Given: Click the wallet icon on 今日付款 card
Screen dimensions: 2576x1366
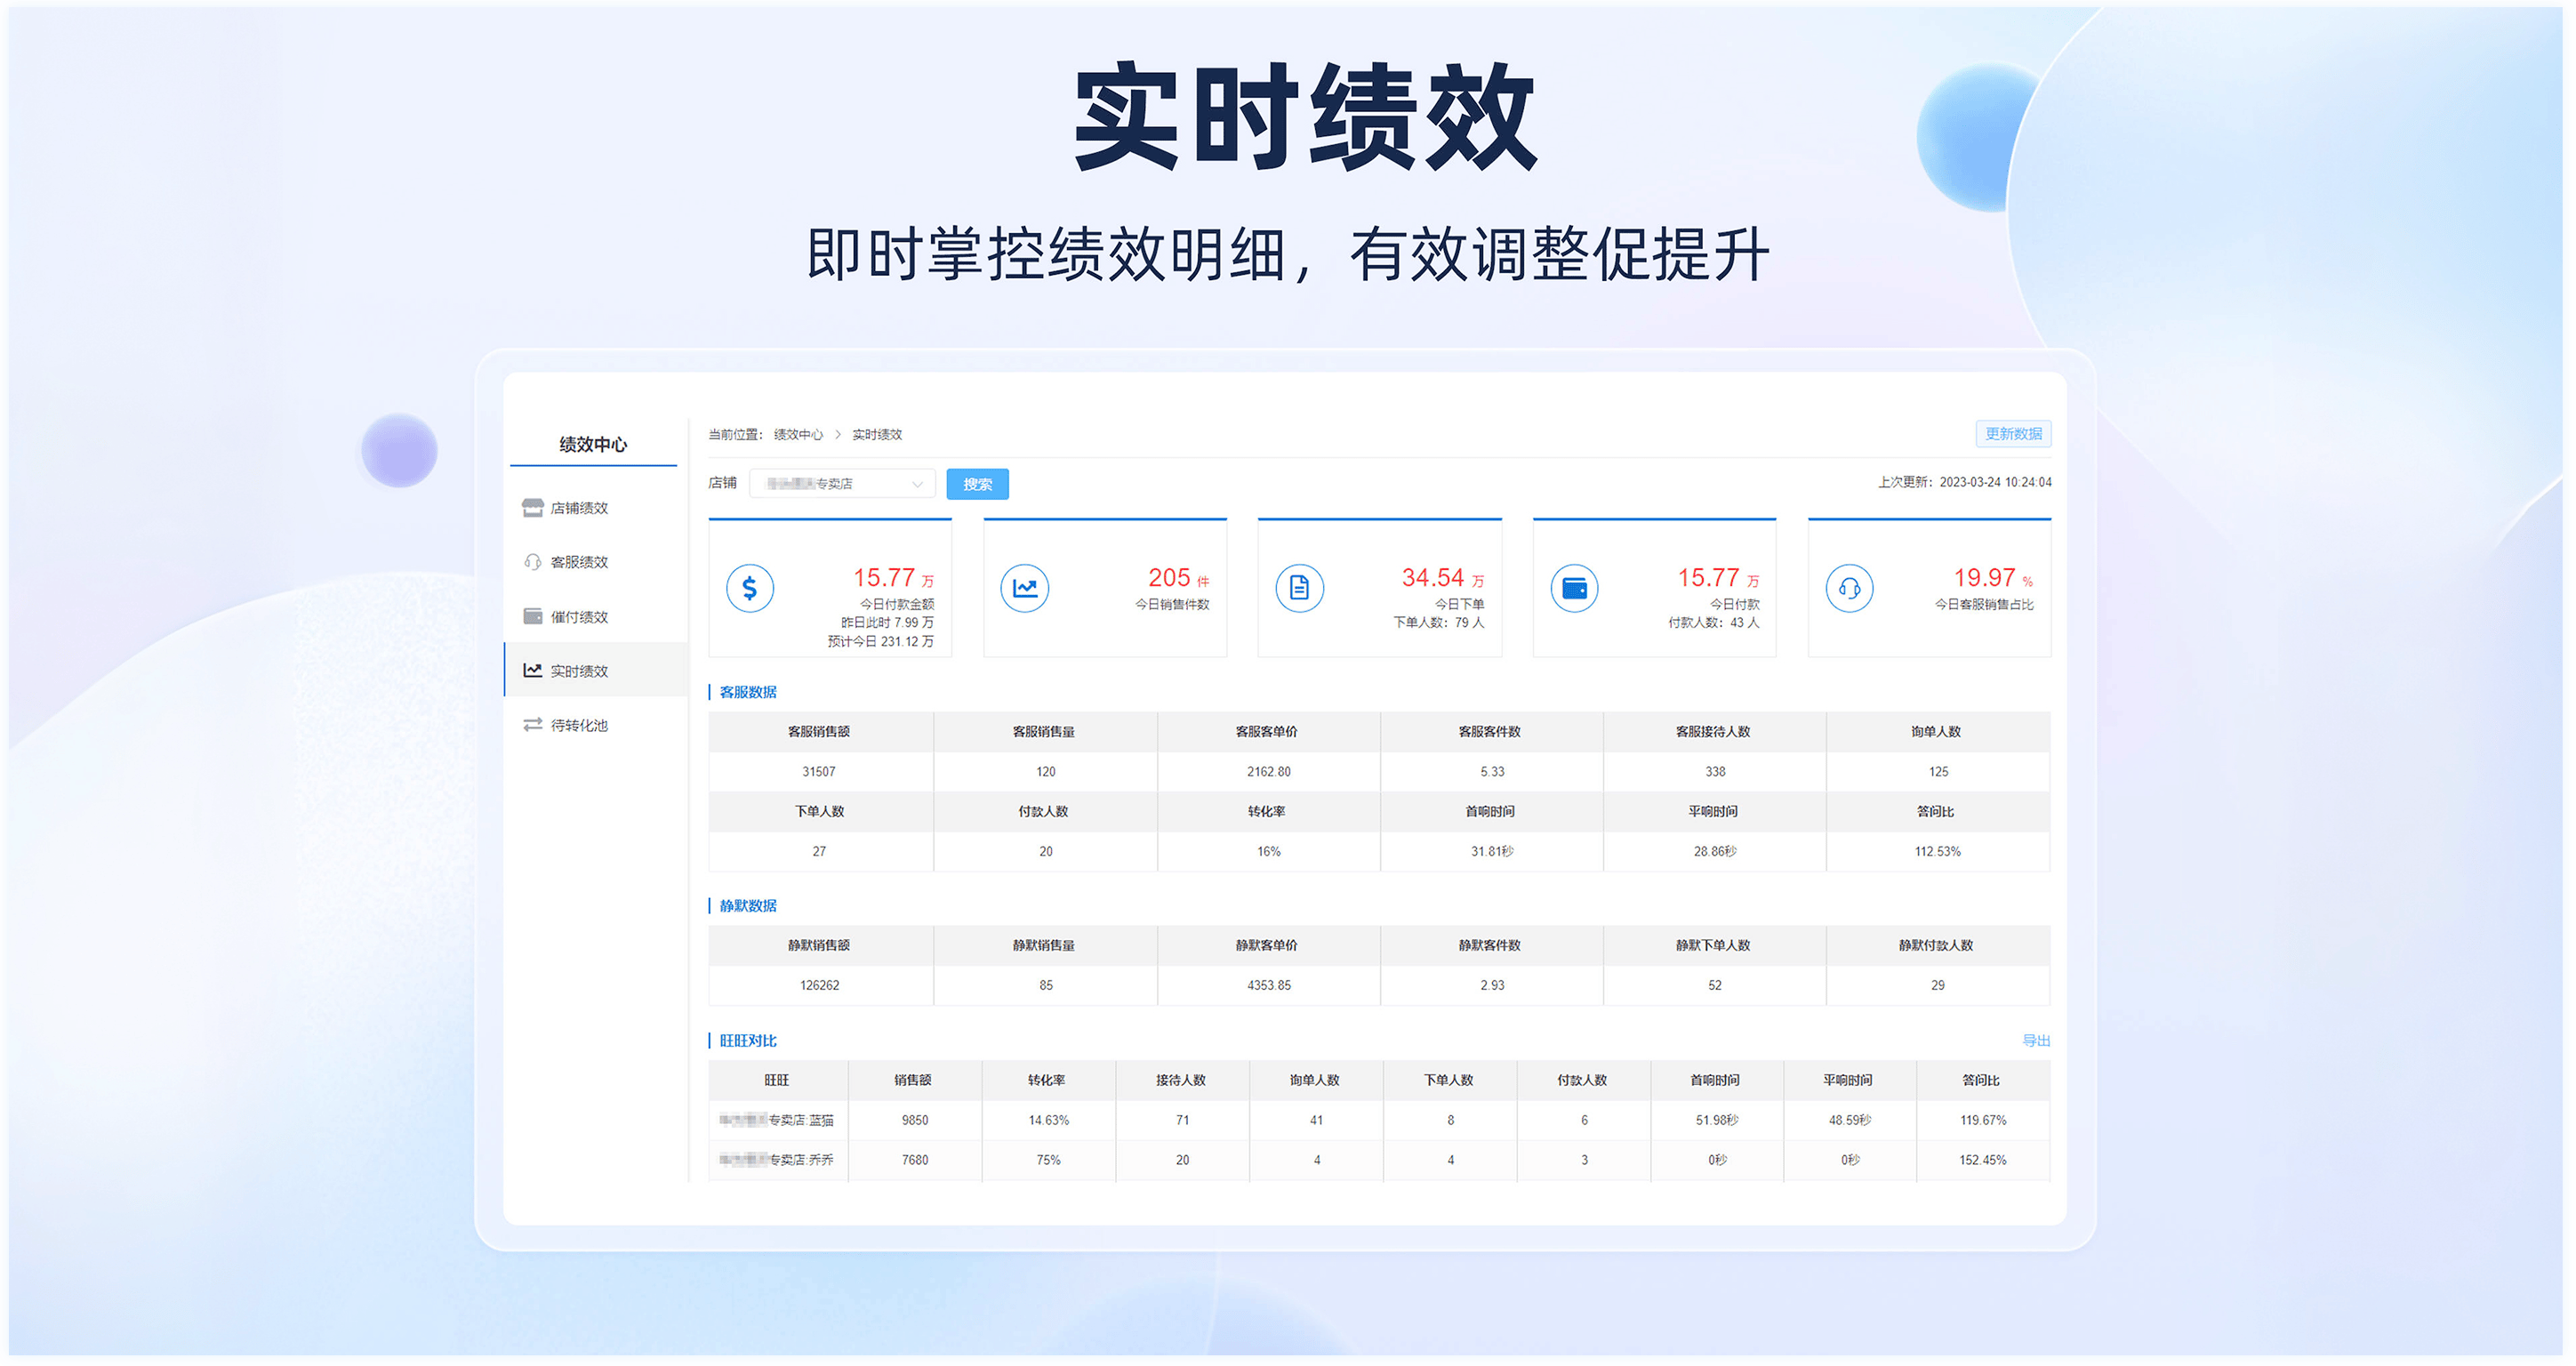Looking at the screenshot, I should tap(1574, 588).
